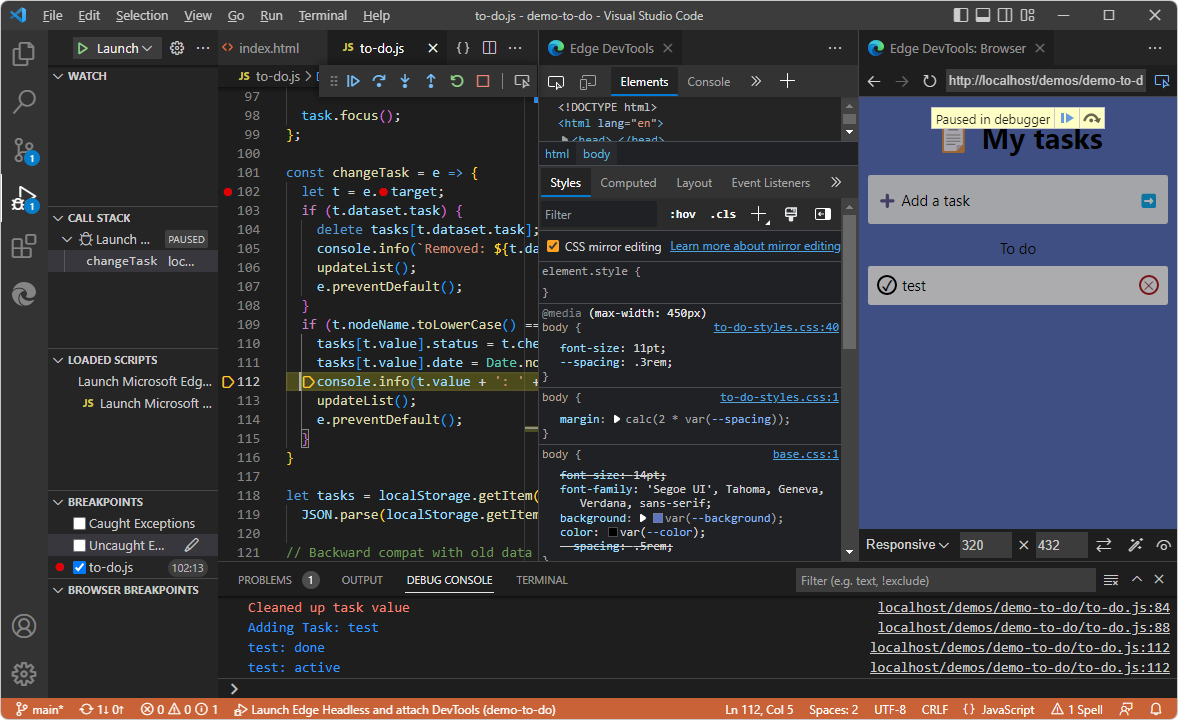
Task: Switch to the Computed tab in DevTools
Action: coord(628,183)
